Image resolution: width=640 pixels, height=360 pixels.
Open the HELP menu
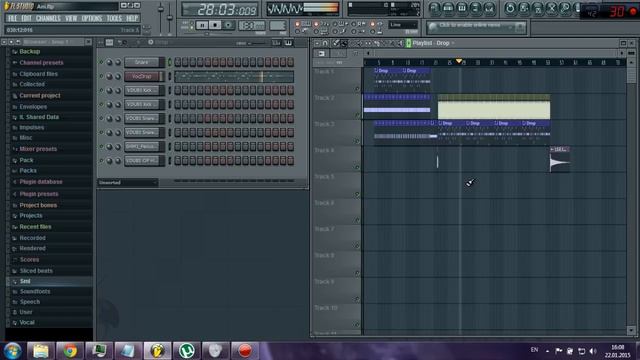click(x=132, y=18)
